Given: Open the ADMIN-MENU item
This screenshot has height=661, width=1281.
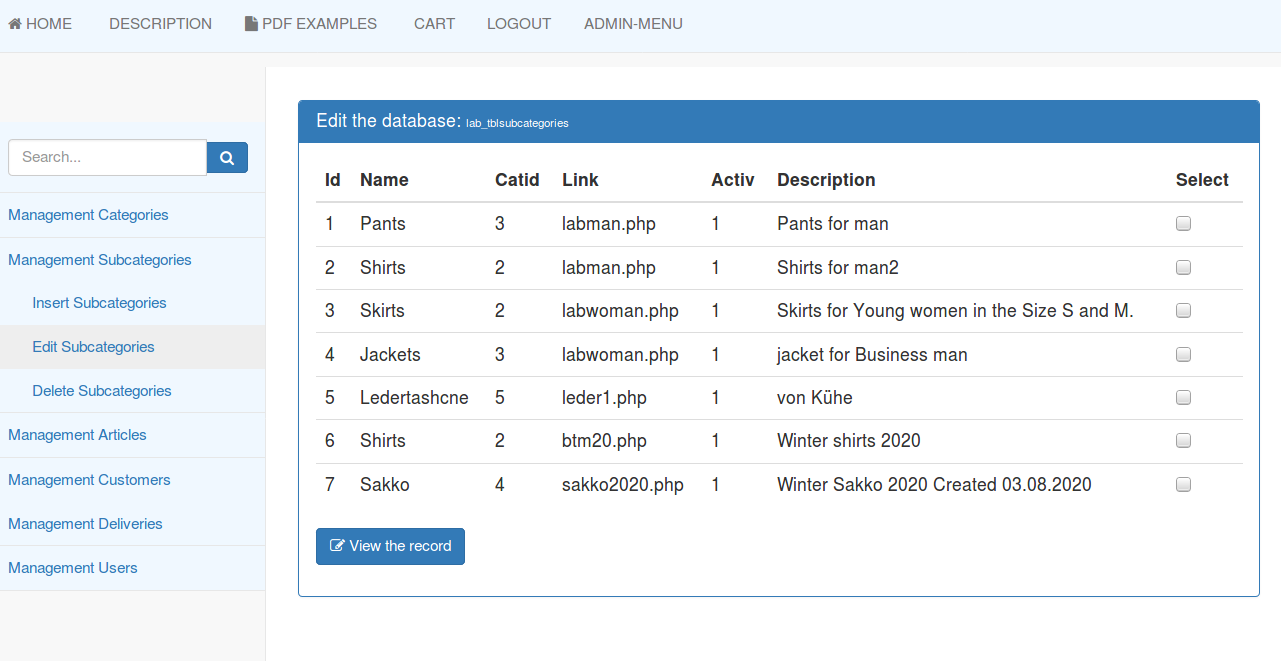Looking at the screenshot, I should [x=633, y=24].
